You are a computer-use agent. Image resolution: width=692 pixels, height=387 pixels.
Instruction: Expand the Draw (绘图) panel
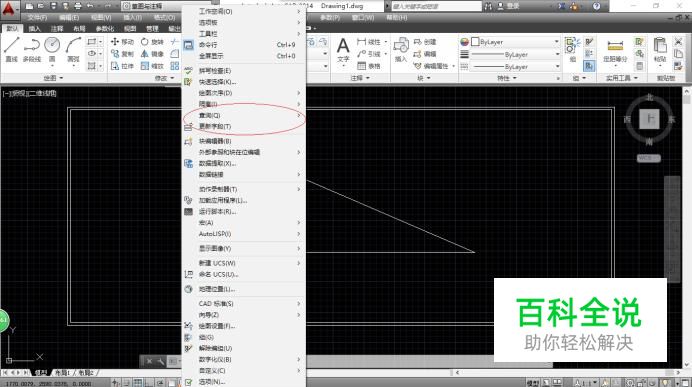pos(53,78)
